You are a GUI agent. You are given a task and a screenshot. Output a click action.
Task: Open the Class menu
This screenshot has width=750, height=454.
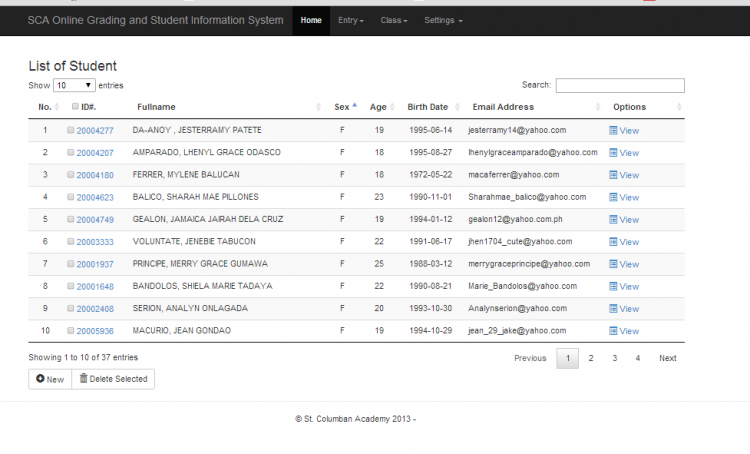[x=393, y=20]
